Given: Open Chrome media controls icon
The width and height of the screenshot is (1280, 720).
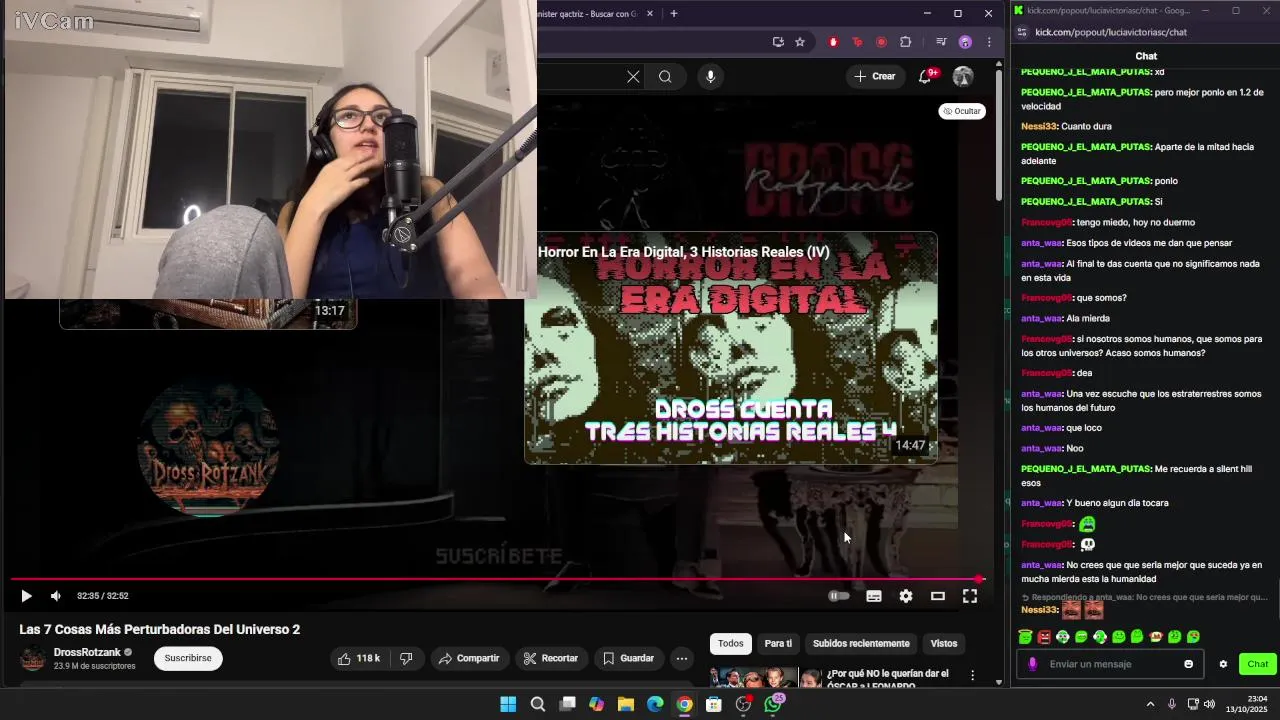Looking at the screenshot, I should coord(941,42).
